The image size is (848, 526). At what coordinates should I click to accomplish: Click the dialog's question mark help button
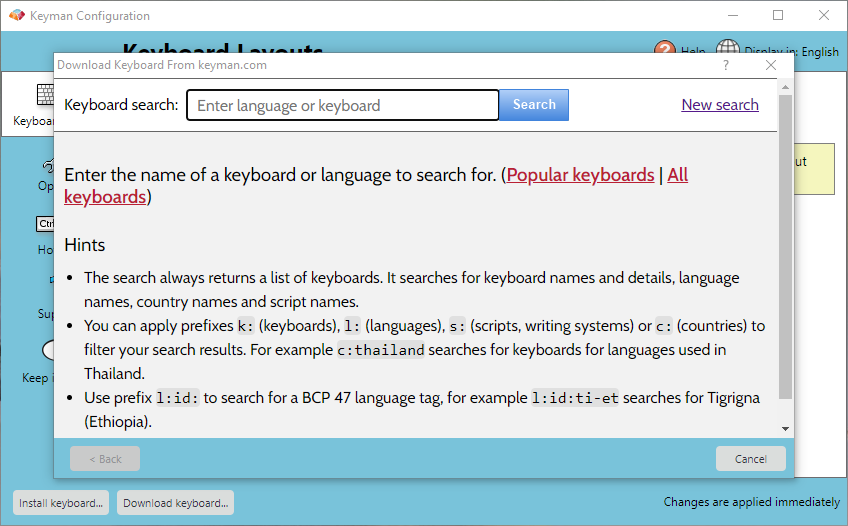[x=726, y=65]
